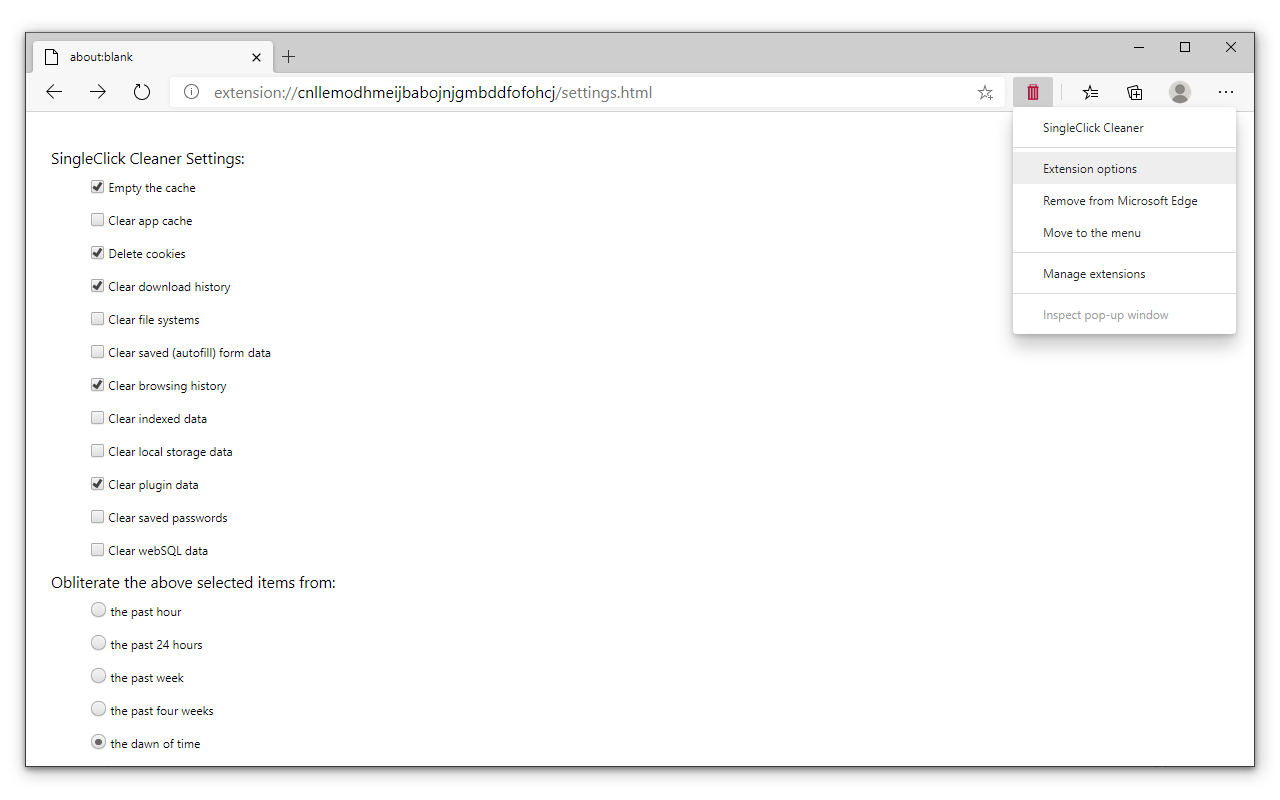
Task: Choose Move to the menu
Action: (1124, 233)
